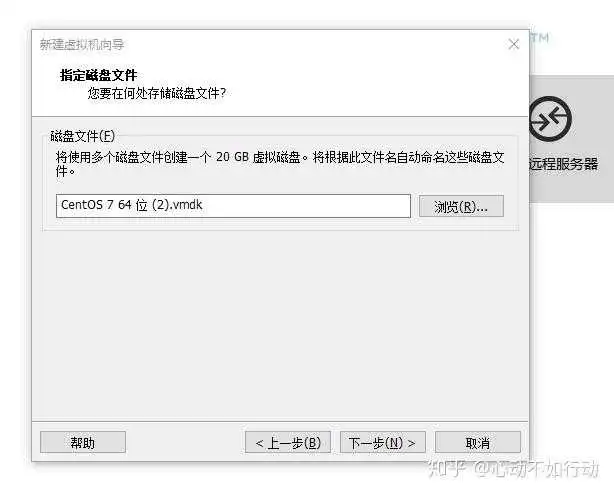Click 虚拟磁盘 in the disk description
The width and height of the screenshot is (614, 495).
pyautogui.click(x=276, y=157)
